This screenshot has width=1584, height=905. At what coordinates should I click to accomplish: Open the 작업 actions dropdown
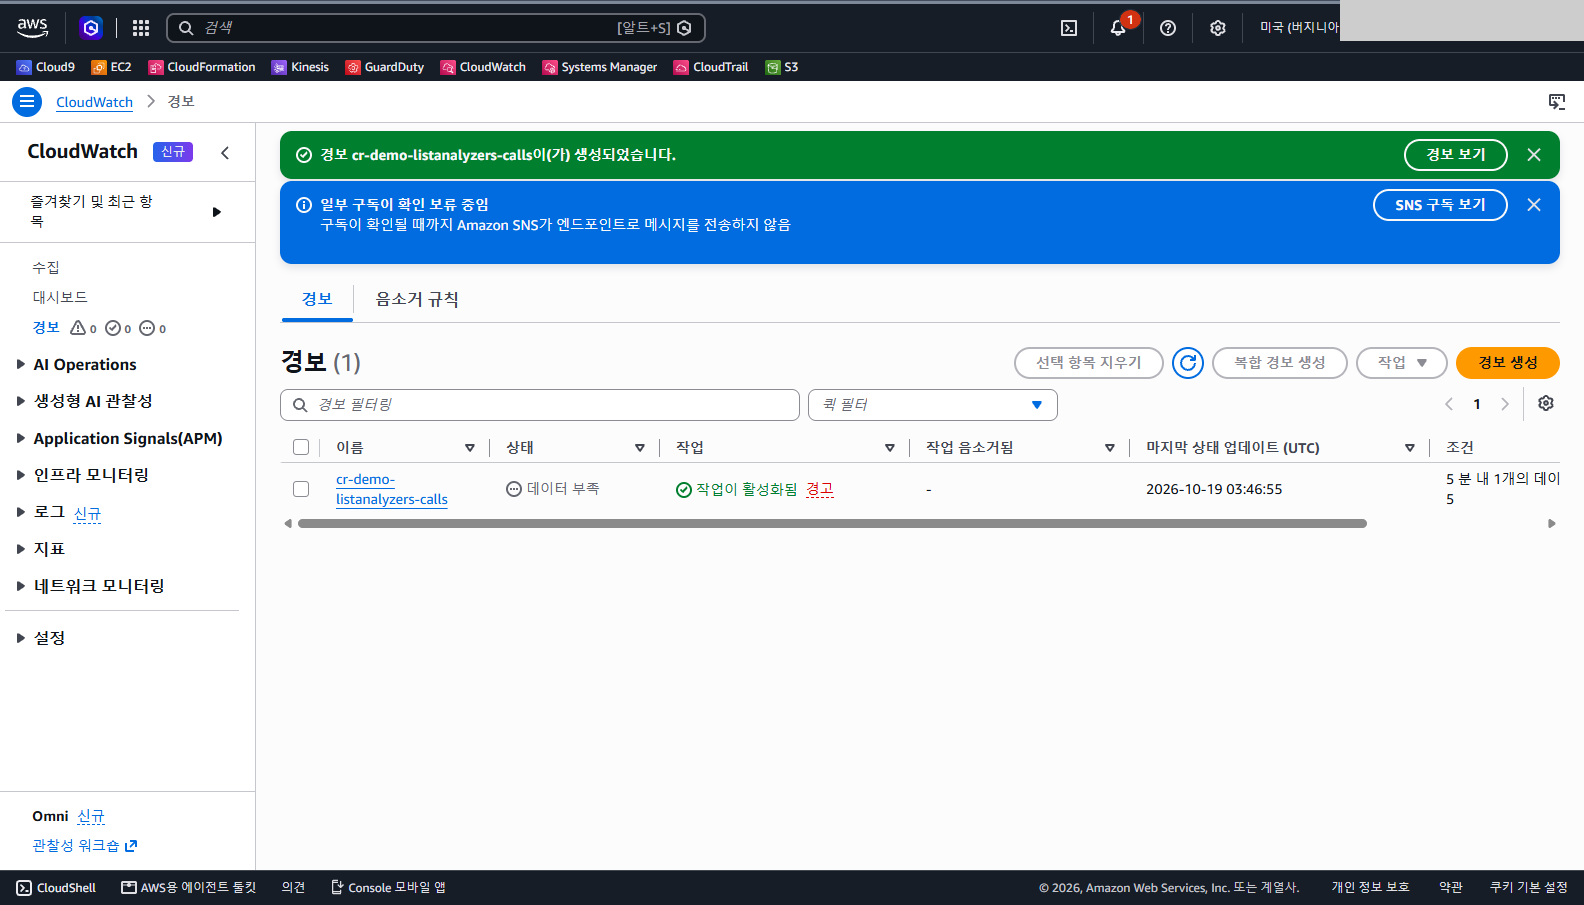pos(1402,363)
